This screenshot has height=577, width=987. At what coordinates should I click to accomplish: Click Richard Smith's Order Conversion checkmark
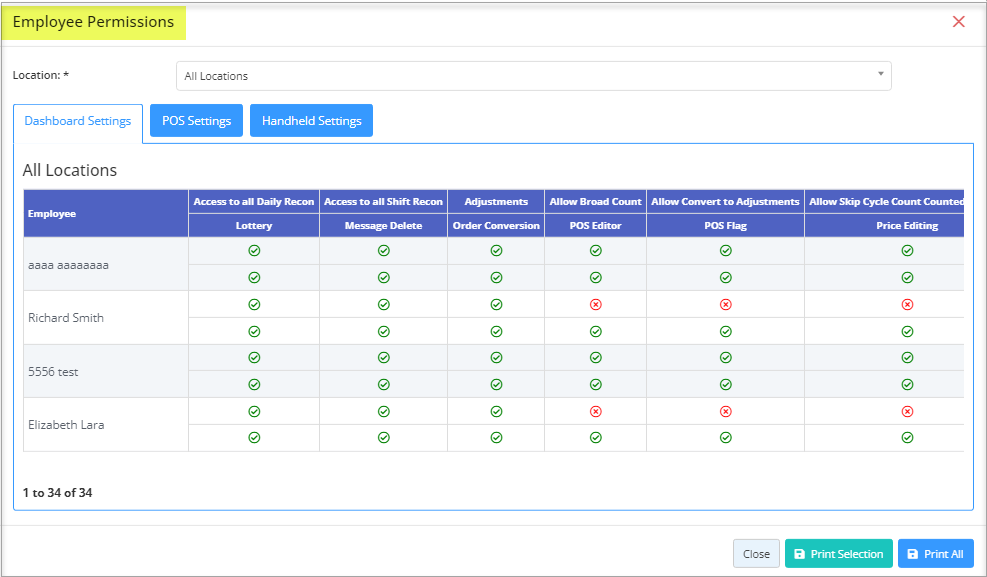tap(496, 332)
